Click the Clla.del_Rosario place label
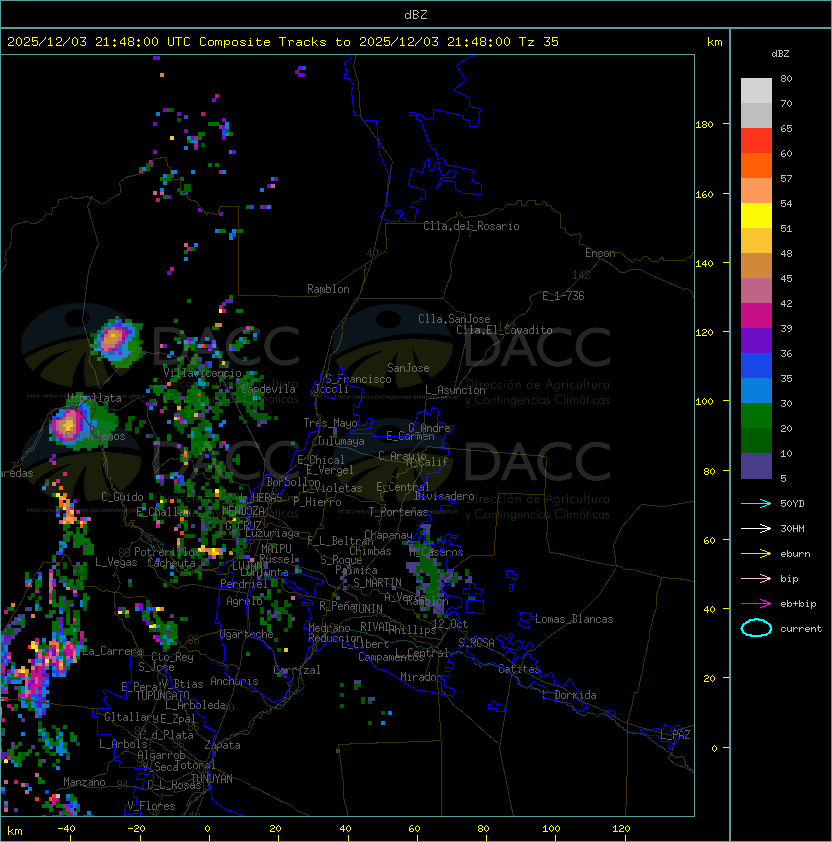The height and width of the screenshot is (842, 832). click(471, 226)
